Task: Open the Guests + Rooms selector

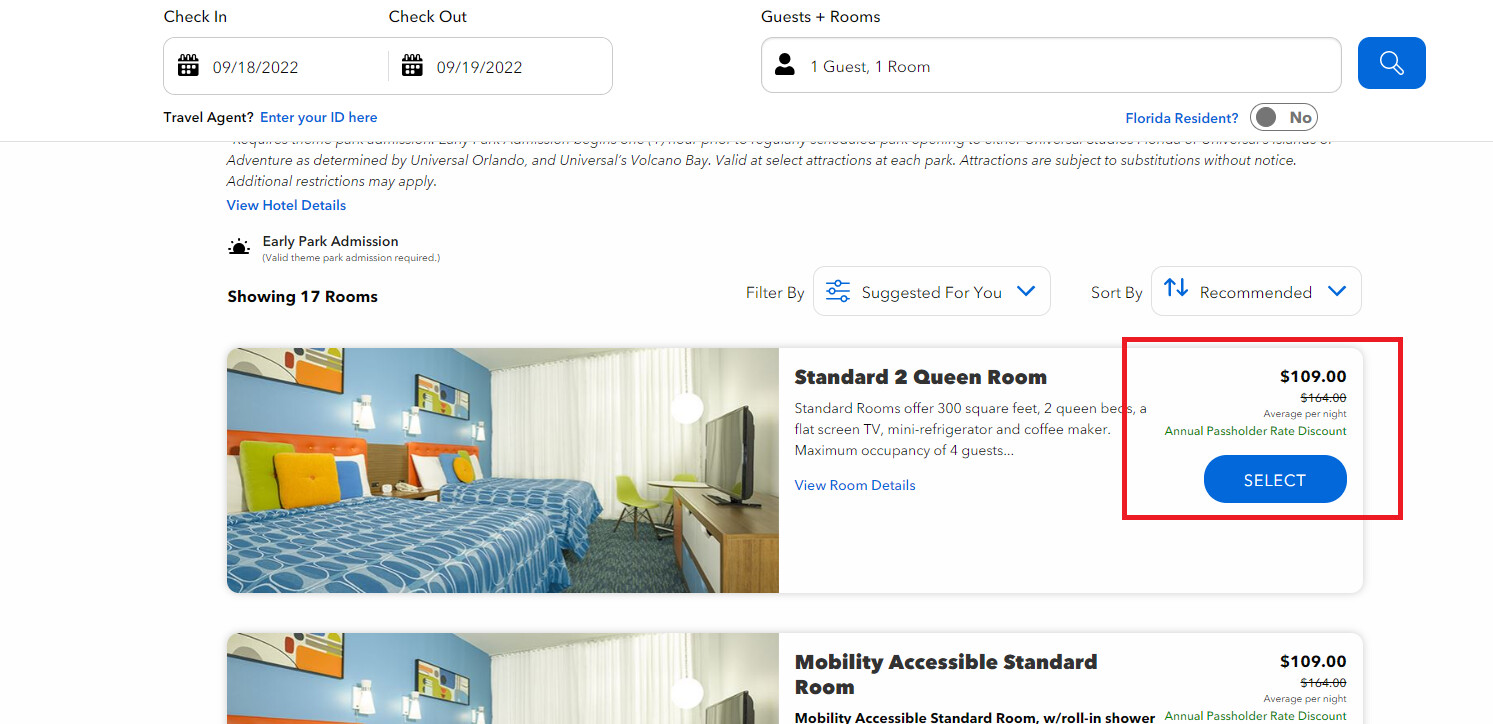Action: click(1051, 65)
